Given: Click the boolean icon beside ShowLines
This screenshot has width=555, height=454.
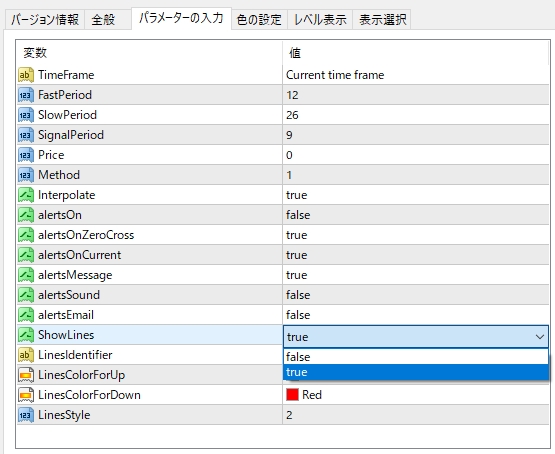Looking at the screenshot, I should (x=26, y=335).
